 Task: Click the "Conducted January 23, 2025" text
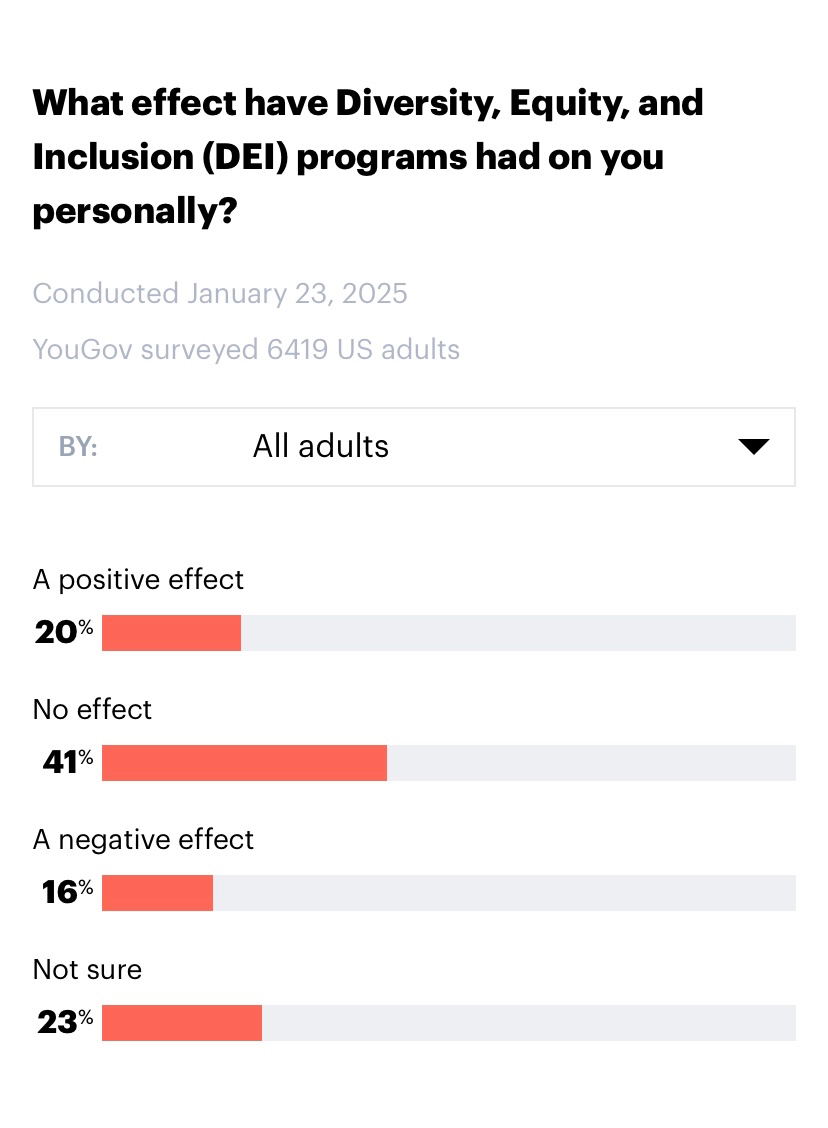[x=220, y=293]
